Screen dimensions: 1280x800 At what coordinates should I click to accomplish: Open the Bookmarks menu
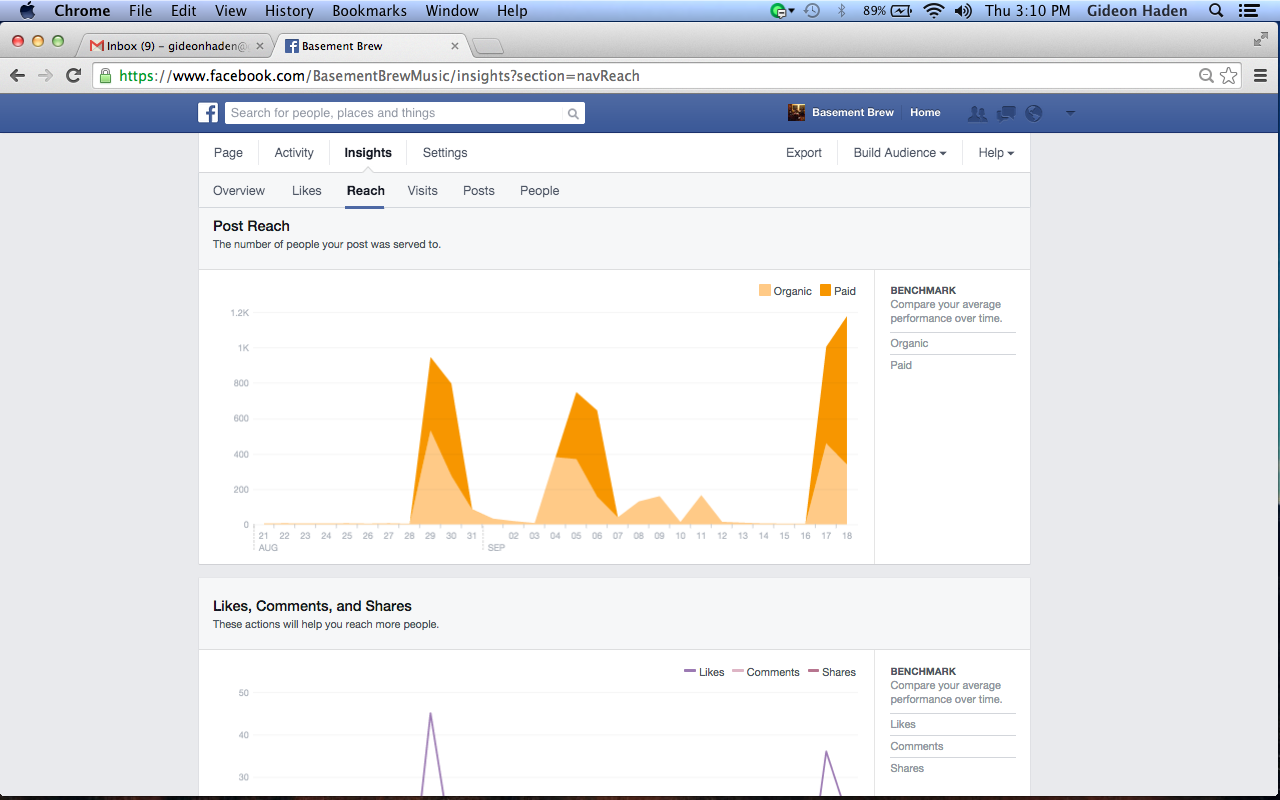pyautogui.click(x=369, y=11)
